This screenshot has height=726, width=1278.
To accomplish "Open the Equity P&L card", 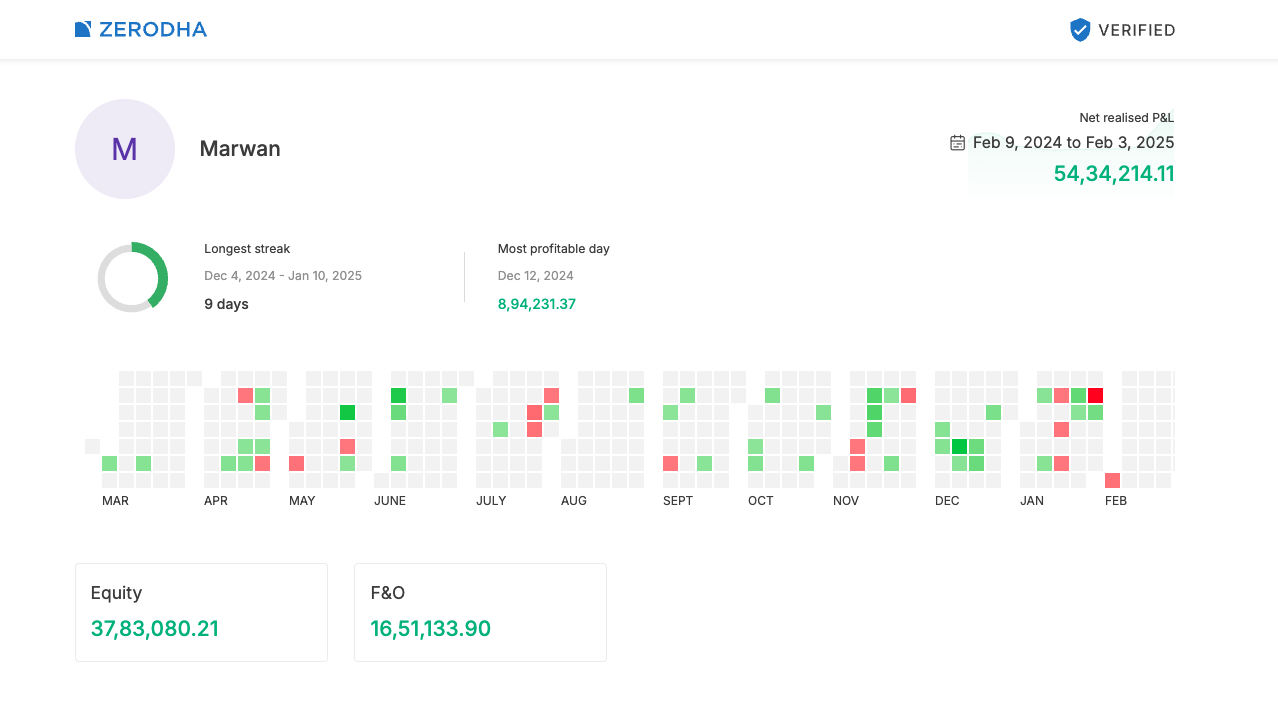I will tap(201, 612).
